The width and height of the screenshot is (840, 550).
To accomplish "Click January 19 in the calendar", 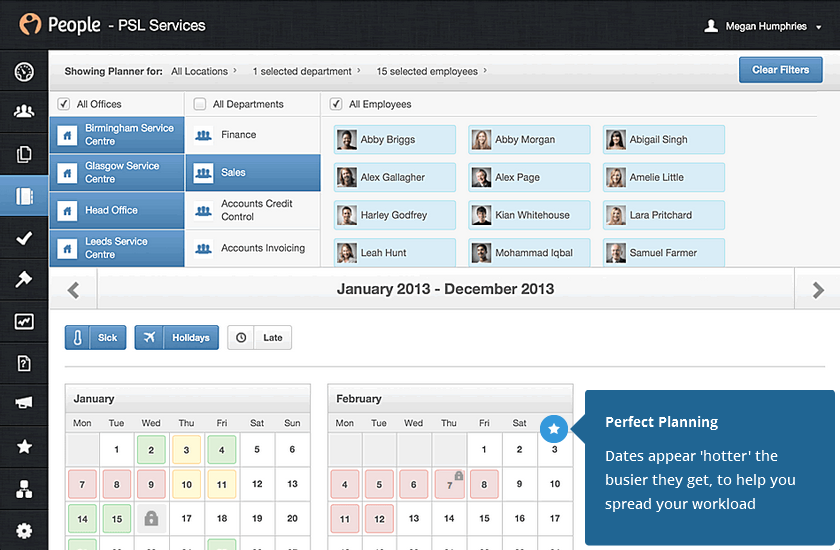I will coord(257,518).
